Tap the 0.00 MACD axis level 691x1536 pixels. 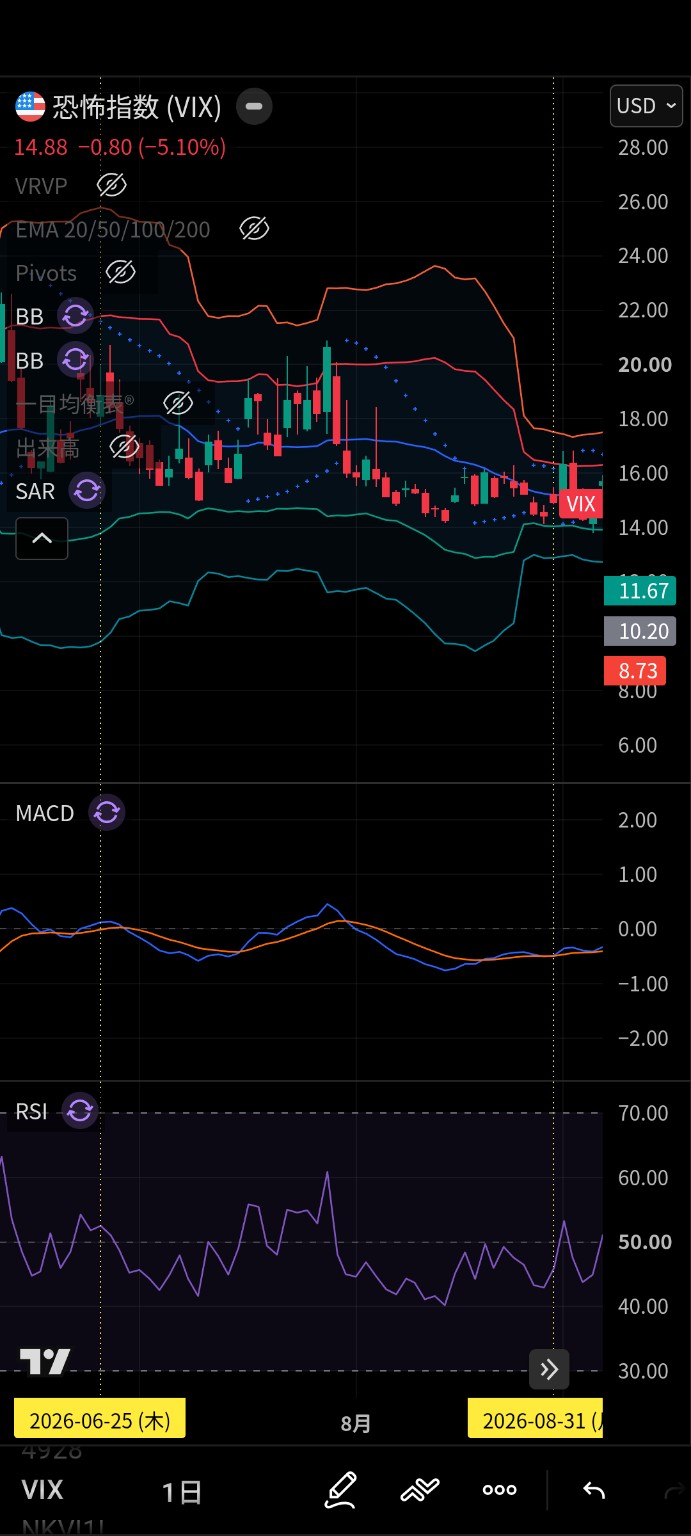click(x=637, y=928)
